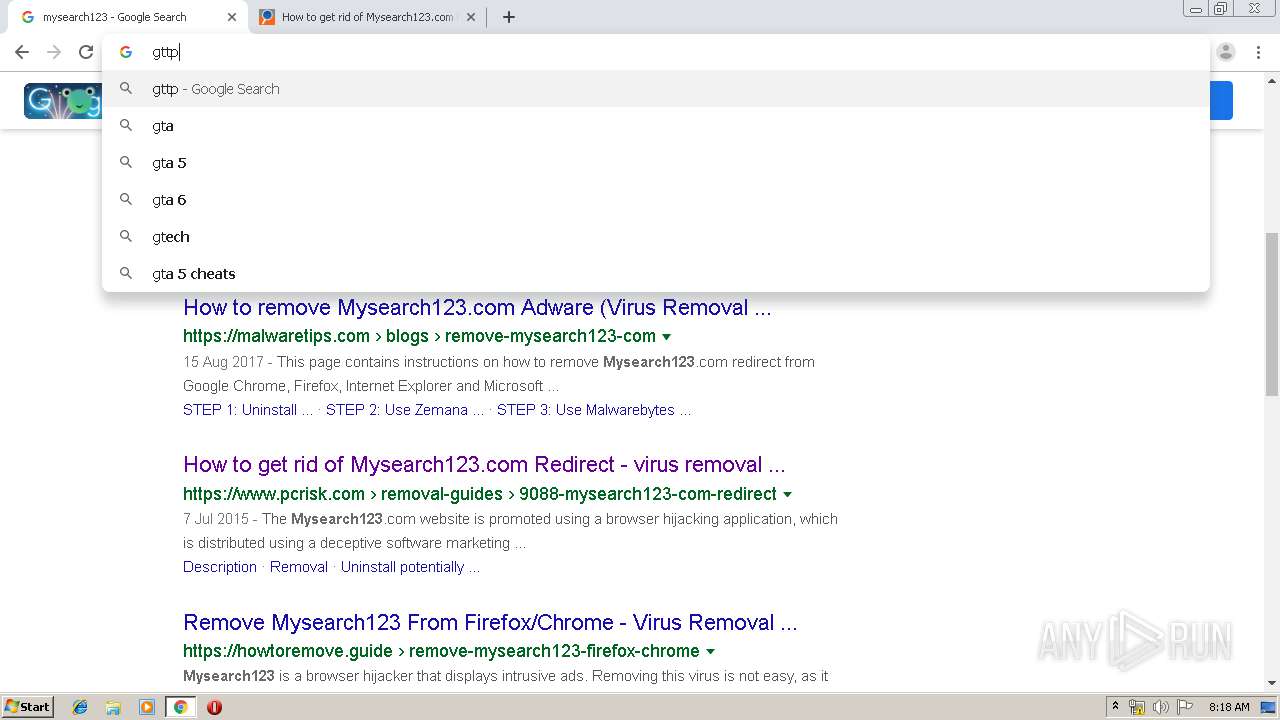Select 'gttp - Google Search' suggestion
The width and height of the screenshot is (1280, 720).
point(655,89)
